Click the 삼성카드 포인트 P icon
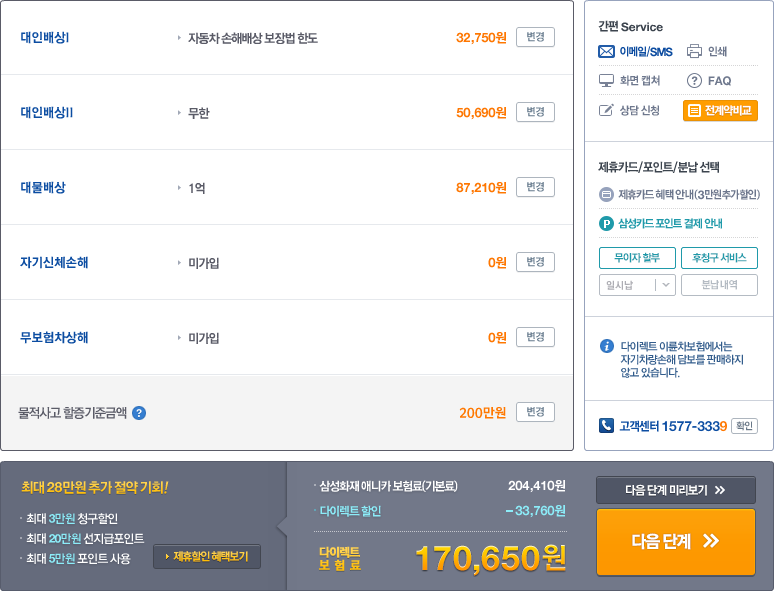This screenshot has height=591, width=774. pos(606,223)
